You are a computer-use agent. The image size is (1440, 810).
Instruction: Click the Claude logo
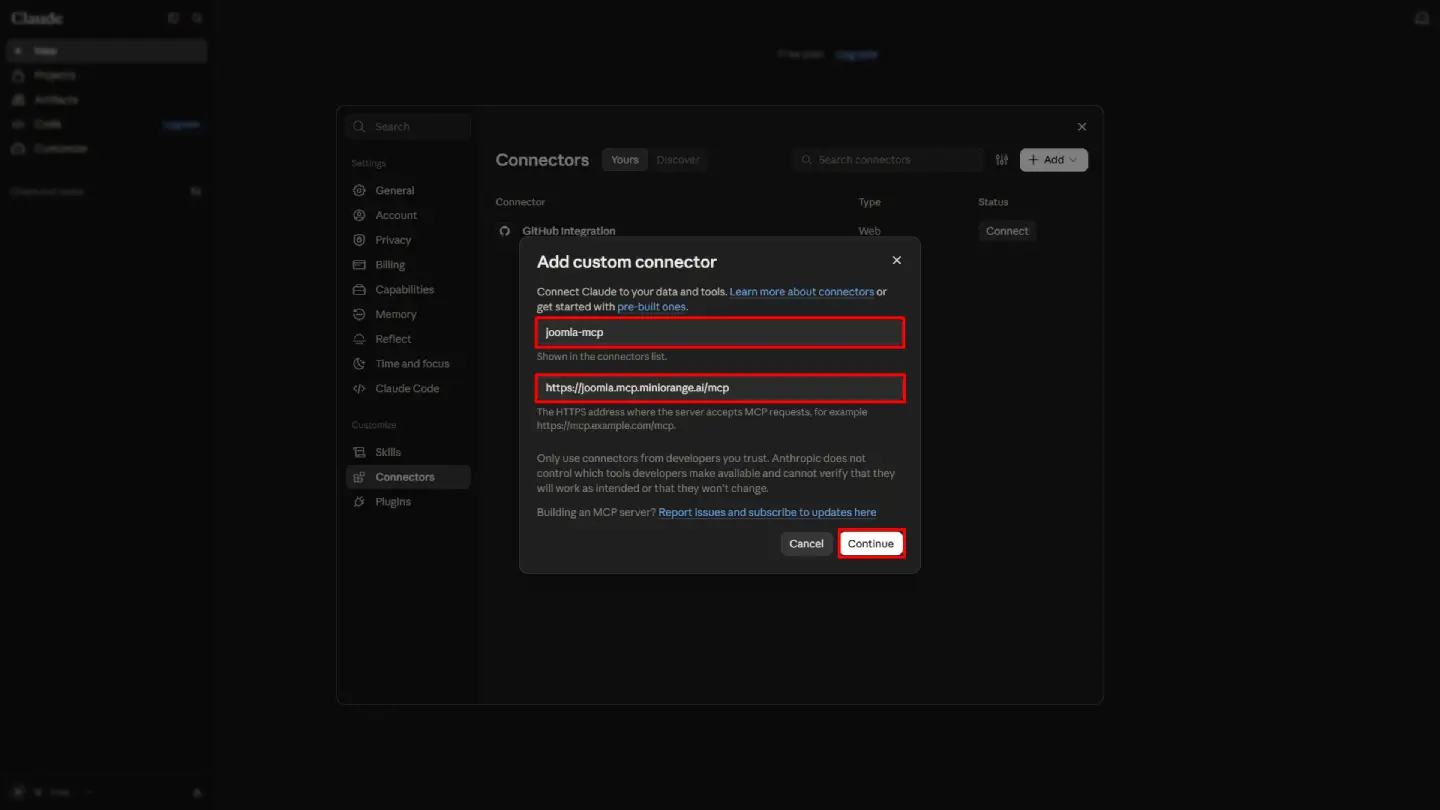(37, 18)
